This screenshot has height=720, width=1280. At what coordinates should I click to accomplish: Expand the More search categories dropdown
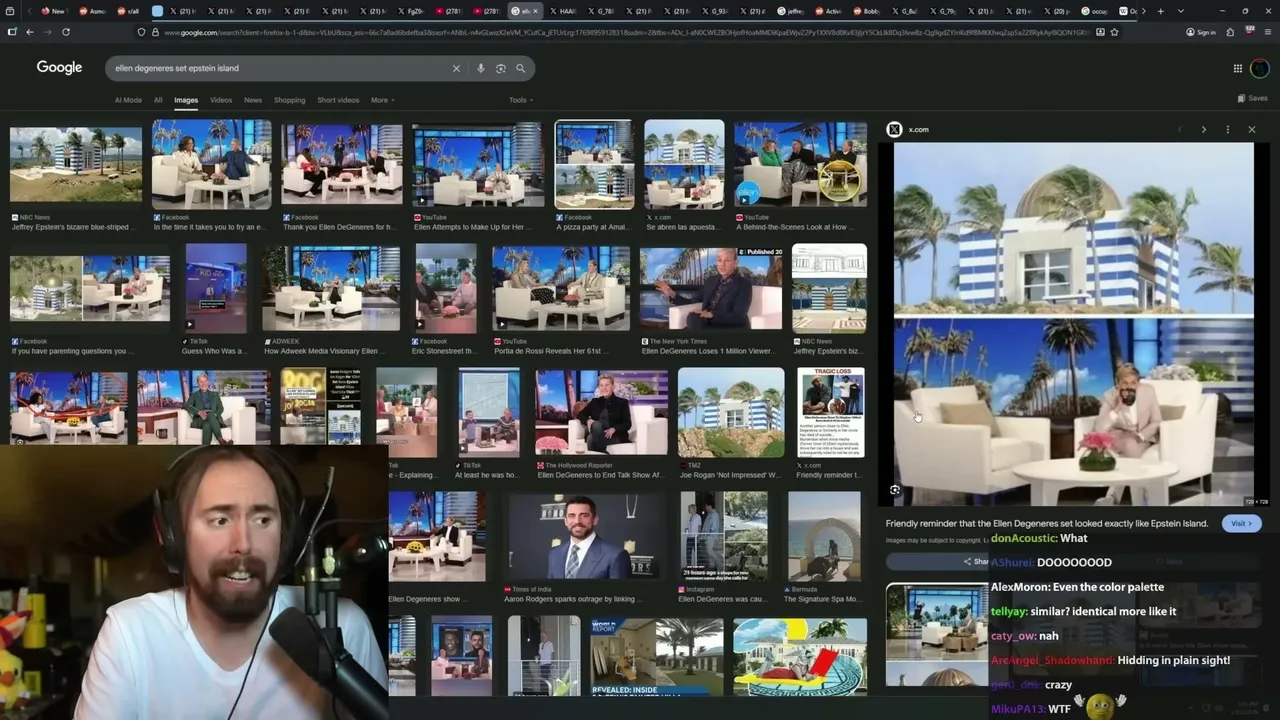tap(382, 100)
